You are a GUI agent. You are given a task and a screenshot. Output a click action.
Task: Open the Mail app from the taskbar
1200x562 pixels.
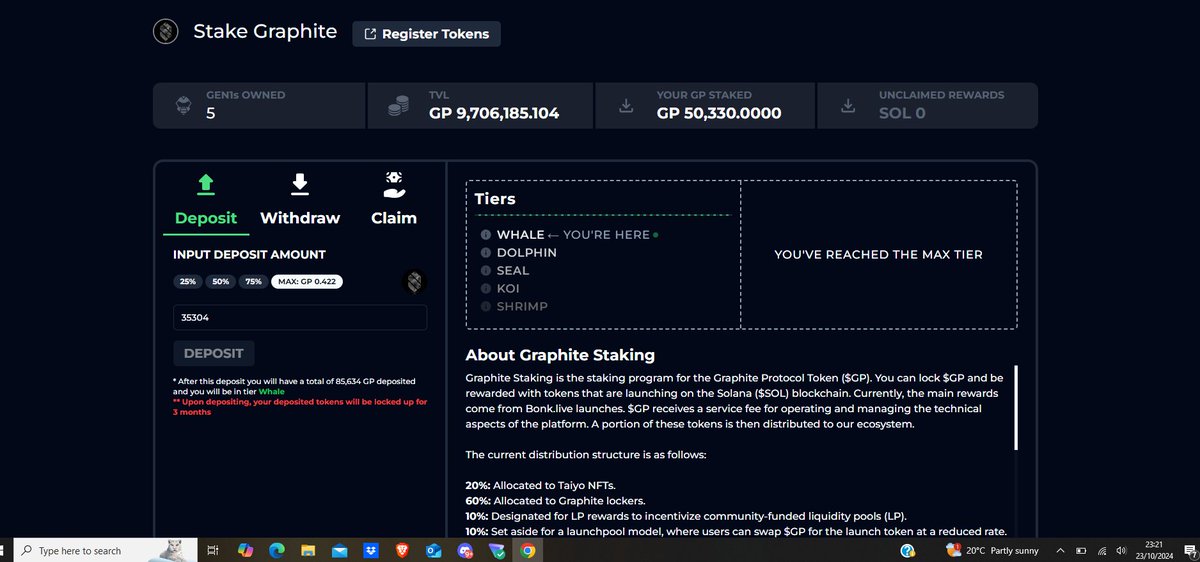[340, 550]
